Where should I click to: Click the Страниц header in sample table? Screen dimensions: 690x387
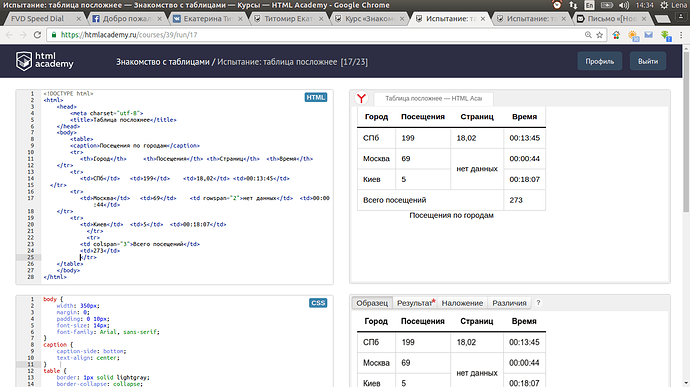(x=477, y=321)
